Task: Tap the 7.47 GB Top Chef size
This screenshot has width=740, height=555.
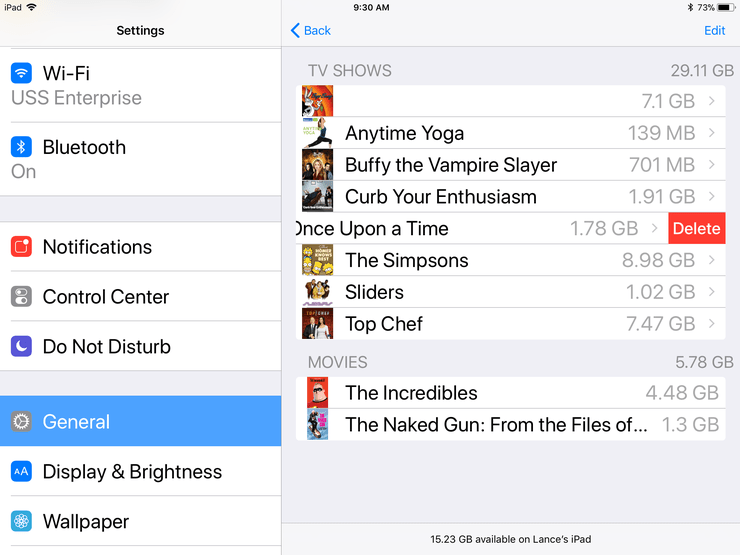Action: click(660, 324)
